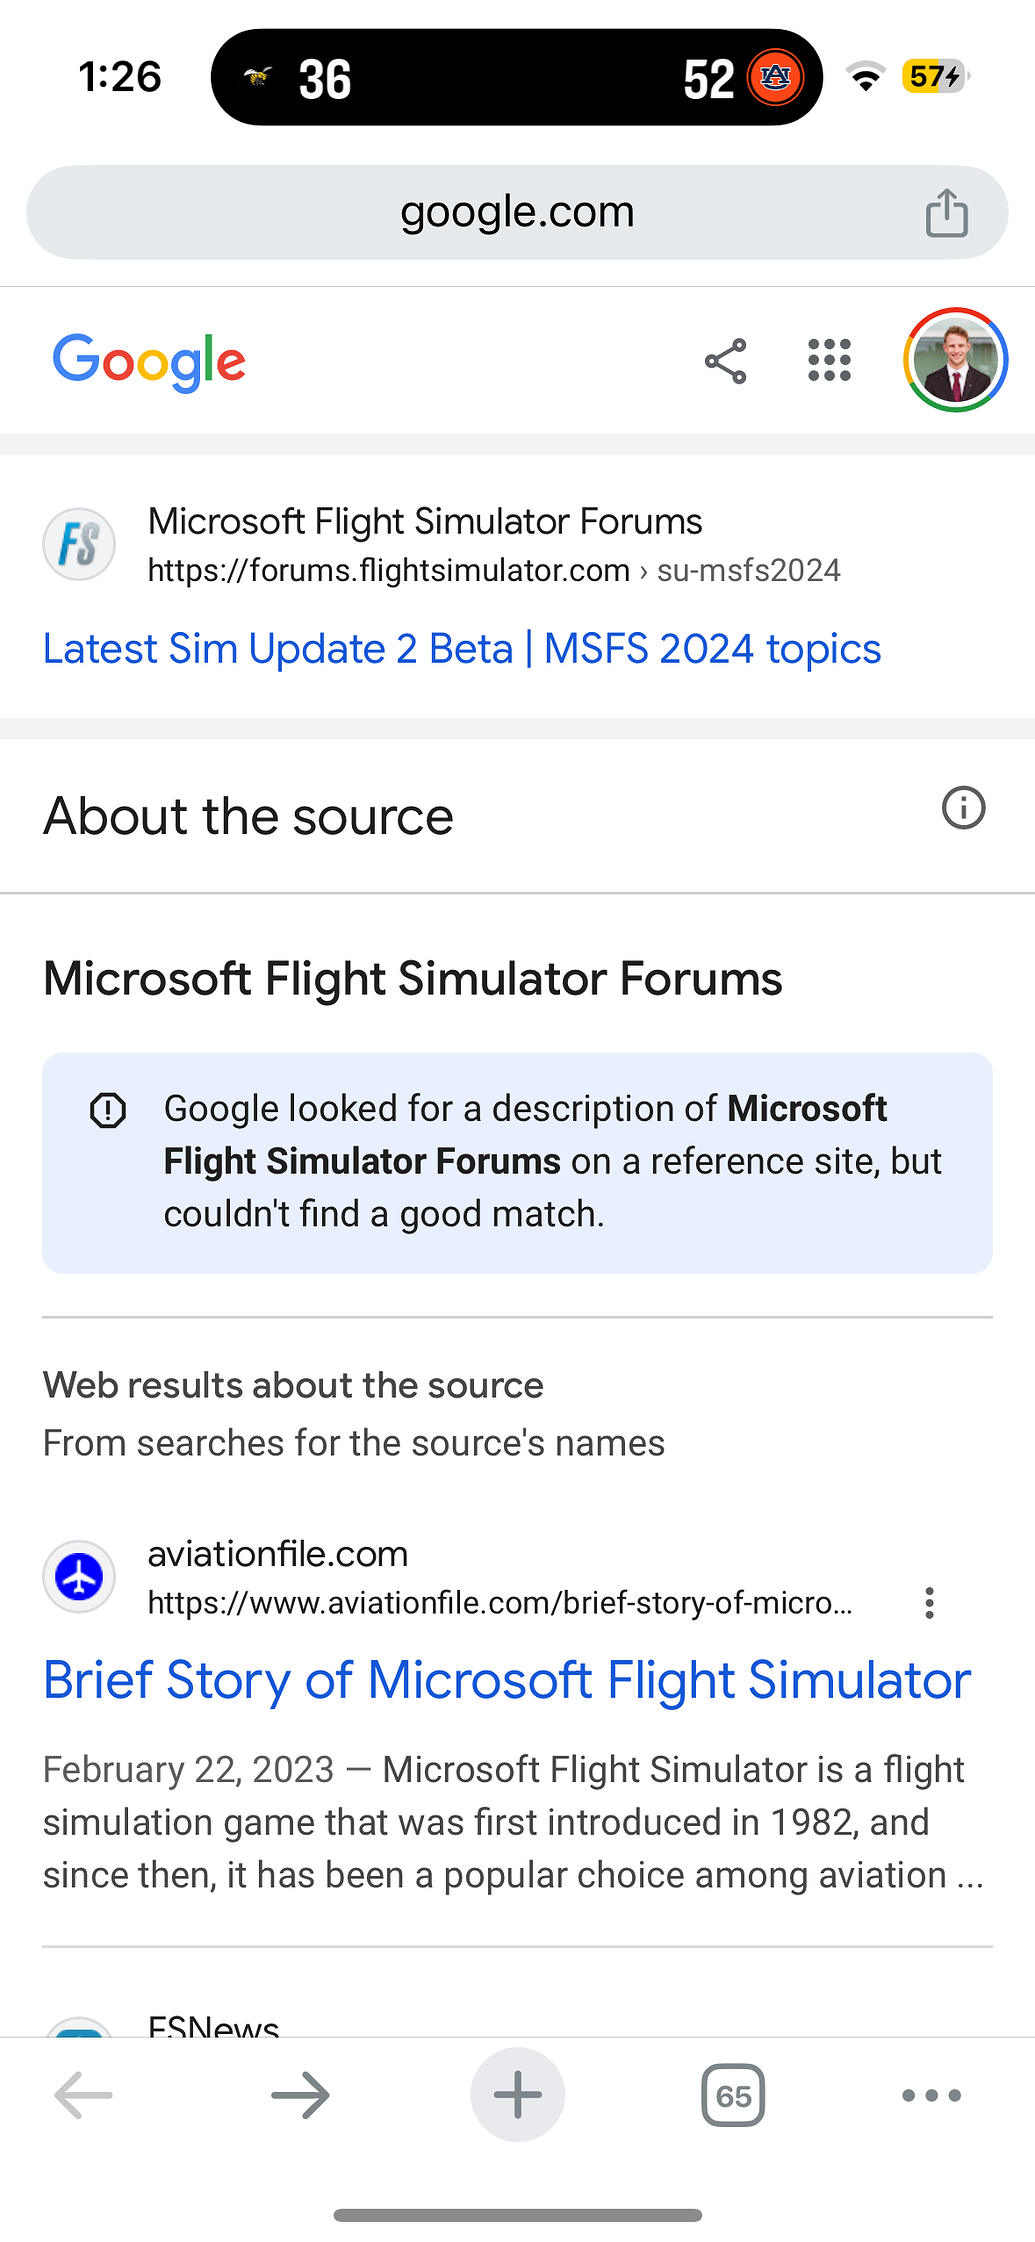Open the tab switcher showing 65 tabs
The width and height of the screenshot is (1035, 2242).
click(x=732, y=2096)
